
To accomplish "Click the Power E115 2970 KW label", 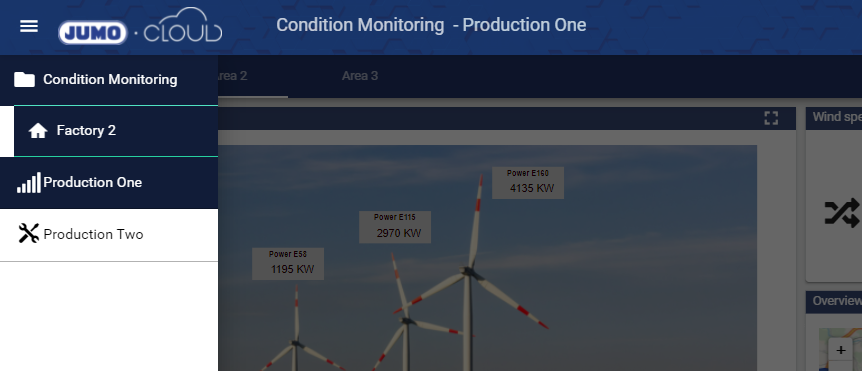I will pyautogui.click(x=395, y=227).
